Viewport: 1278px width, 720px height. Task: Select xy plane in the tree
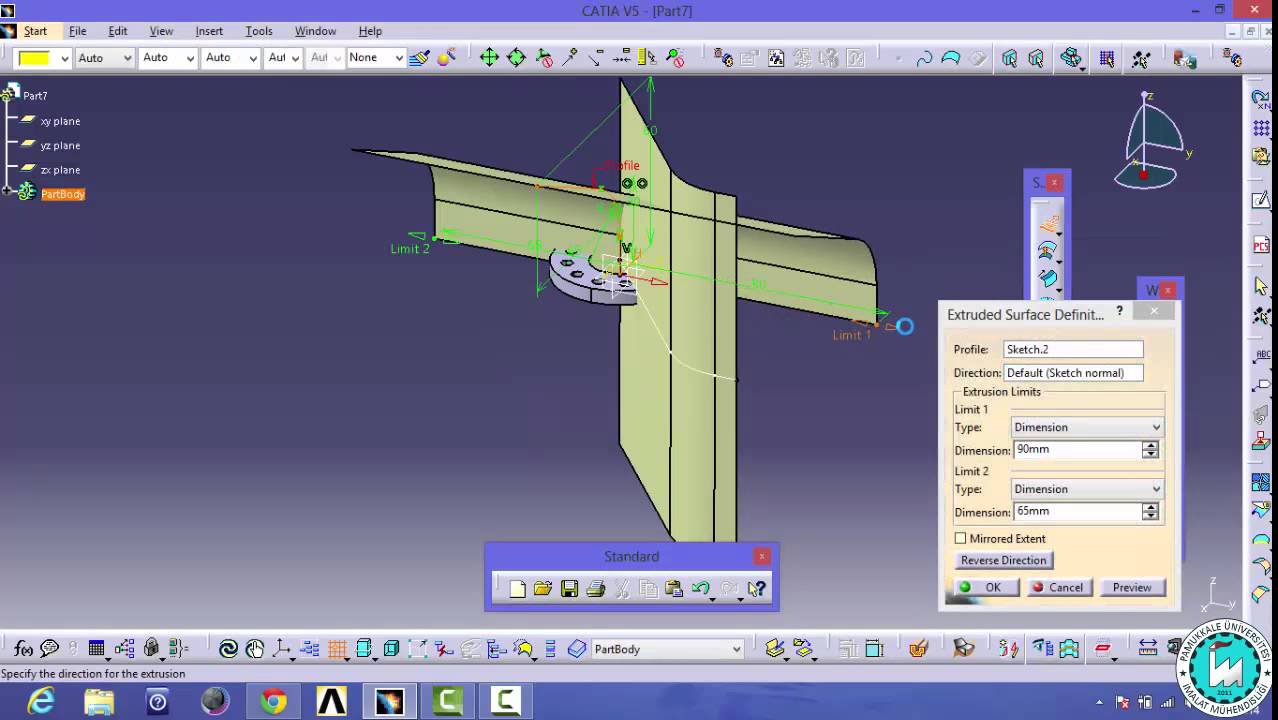pos(60,121)
